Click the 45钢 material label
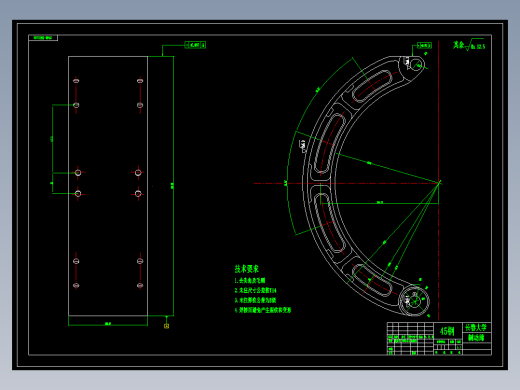The height and width of the screenshot is (390, 520). click(x=447, y=331)
